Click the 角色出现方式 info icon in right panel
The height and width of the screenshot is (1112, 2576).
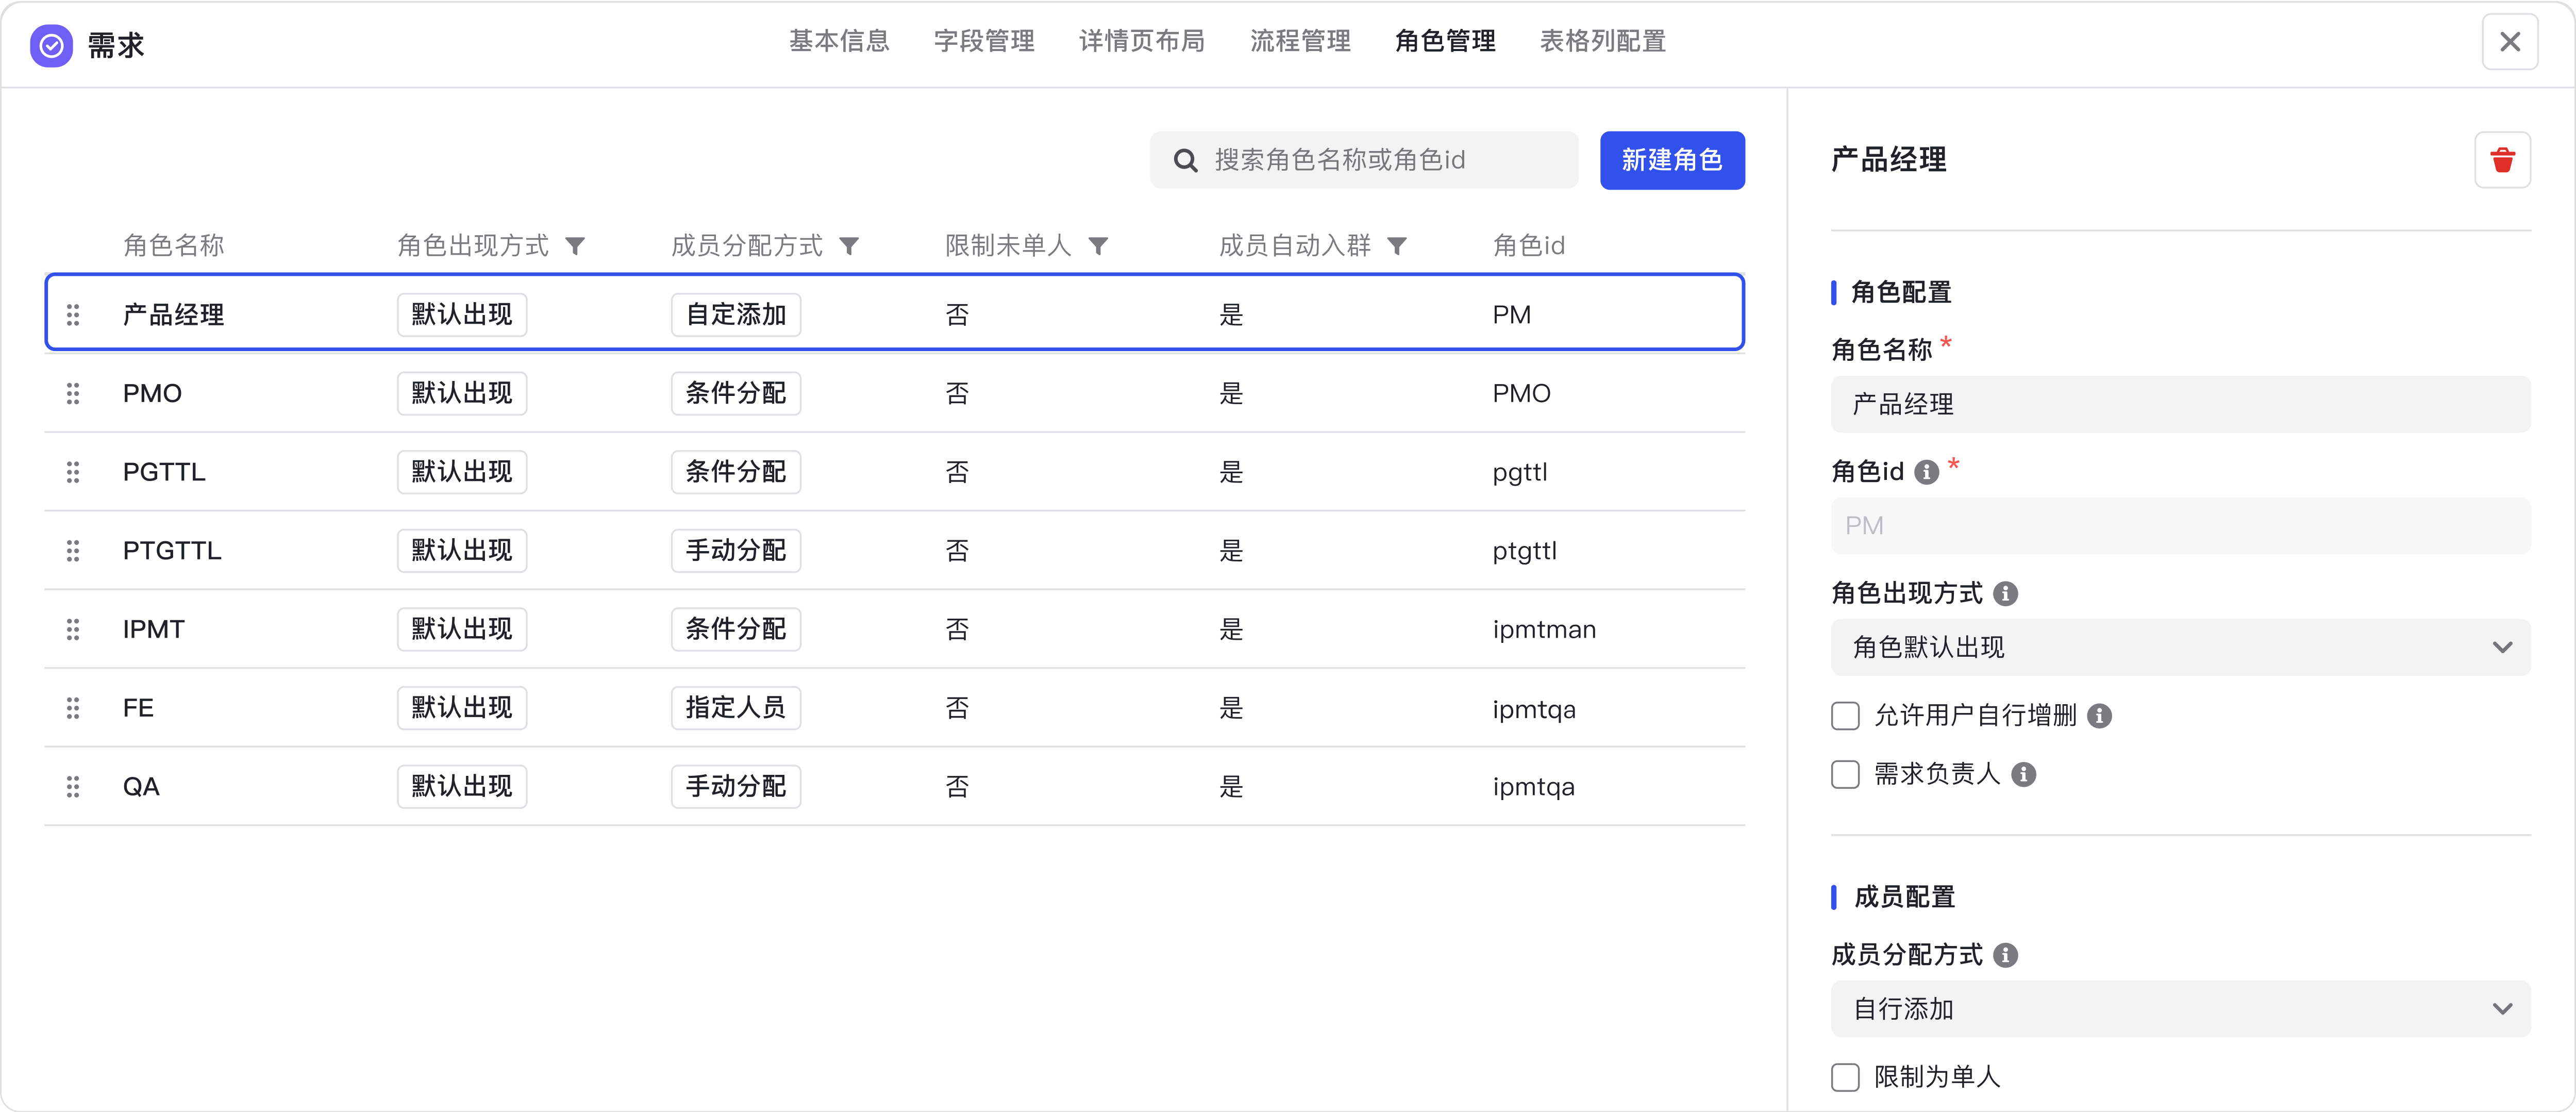[2006, 593]
